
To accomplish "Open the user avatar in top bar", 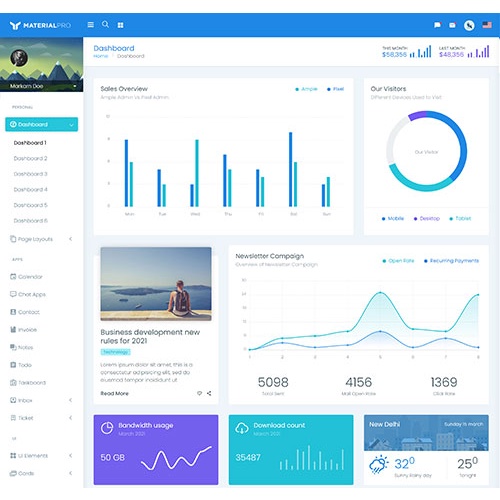I will pyautogui.click(x=469, y=25).
